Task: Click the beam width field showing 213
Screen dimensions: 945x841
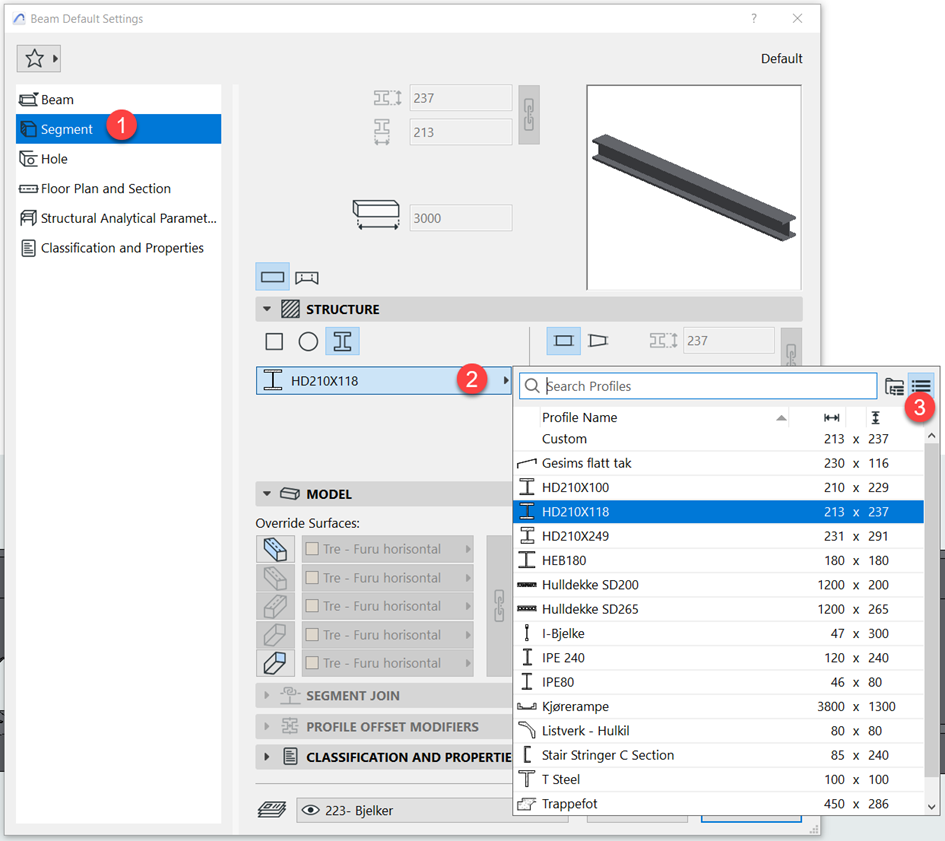Action: click(461, 132)
